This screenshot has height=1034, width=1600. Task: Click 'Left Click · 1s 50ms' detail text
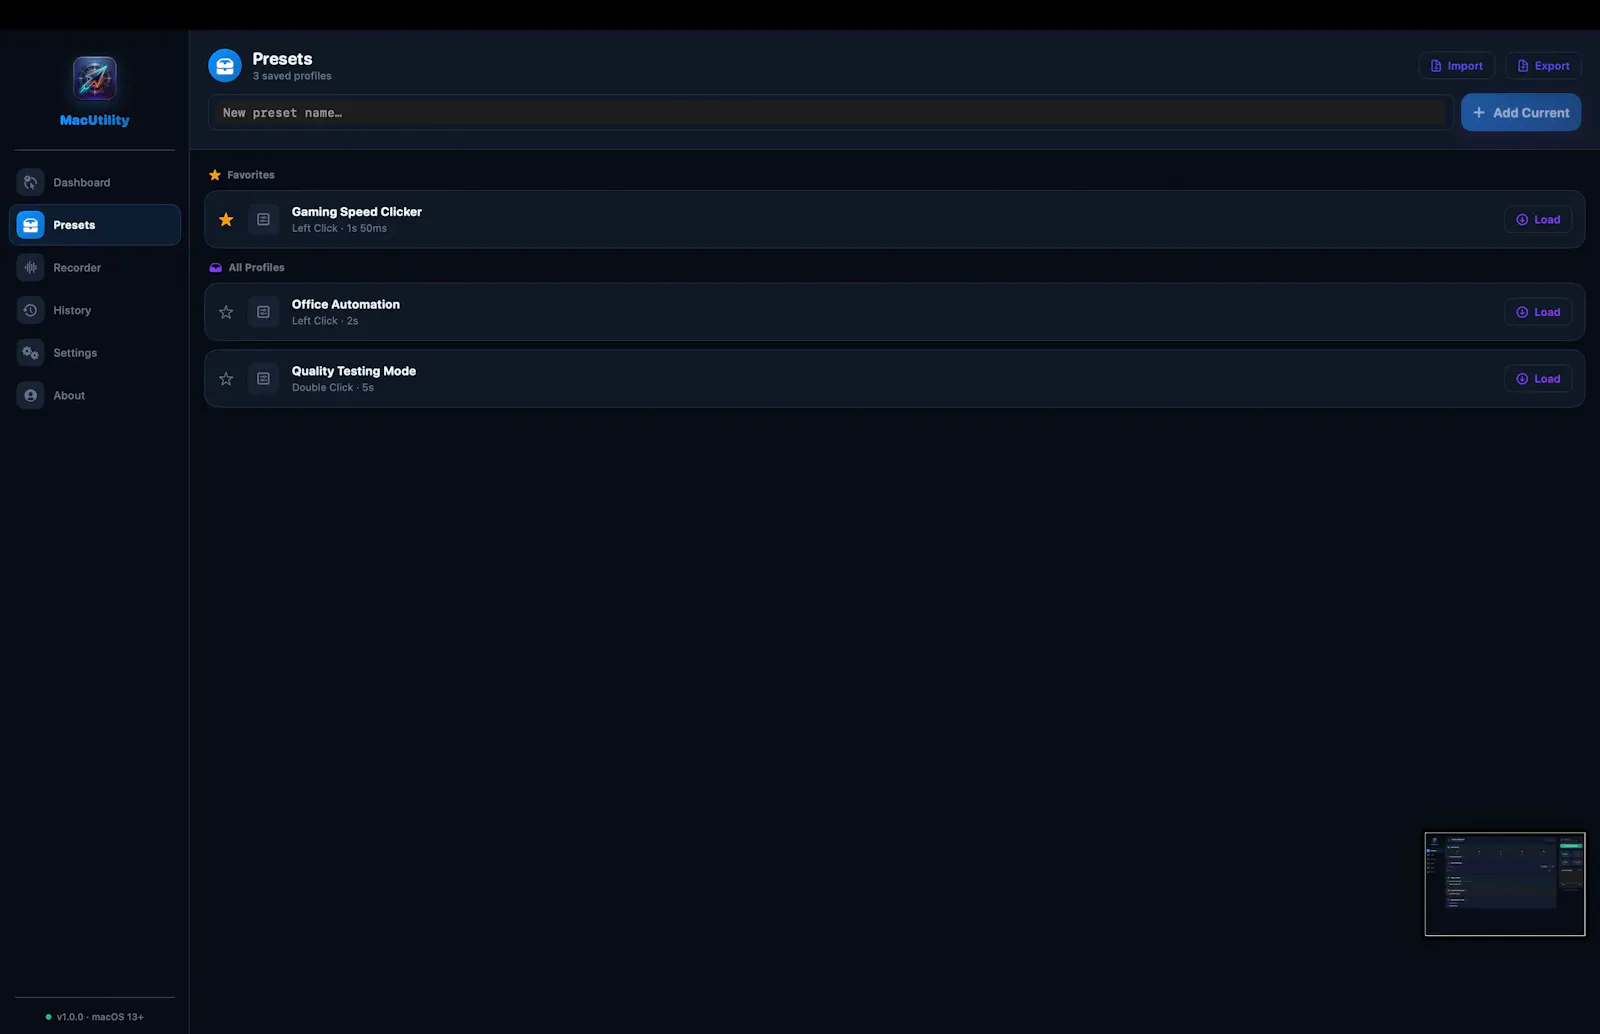(339, 228)
